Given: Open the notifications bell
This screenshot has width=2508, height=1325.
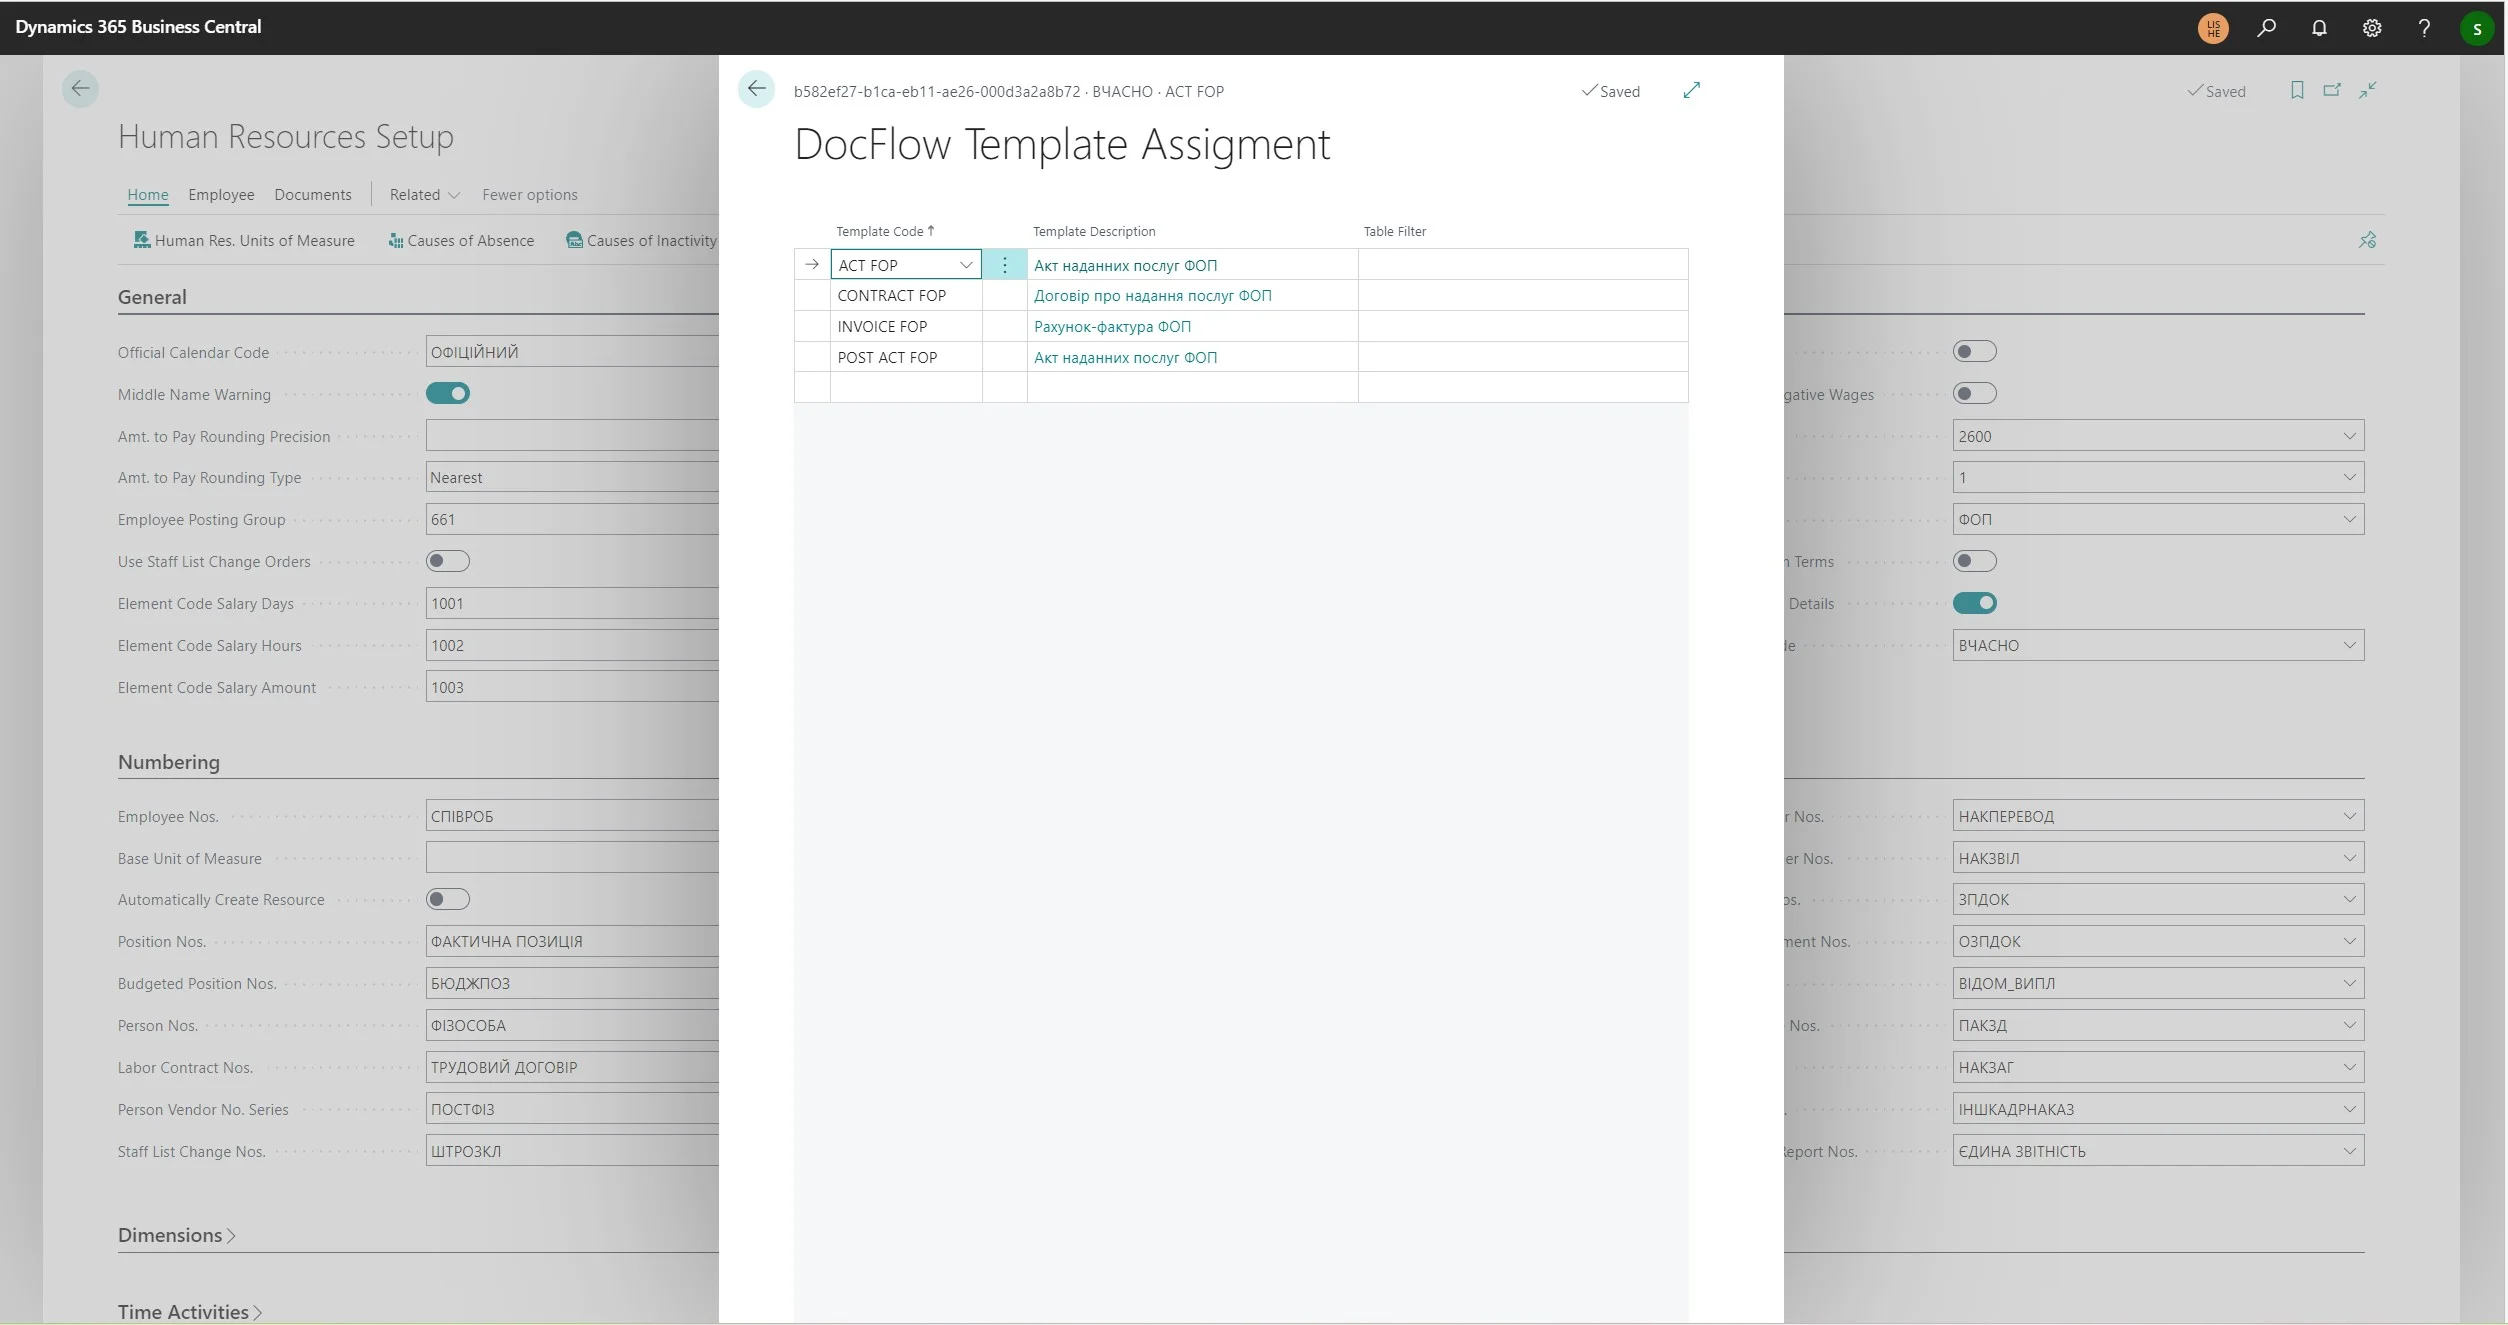Looking at the screenshot, I should coord(2319,28).
